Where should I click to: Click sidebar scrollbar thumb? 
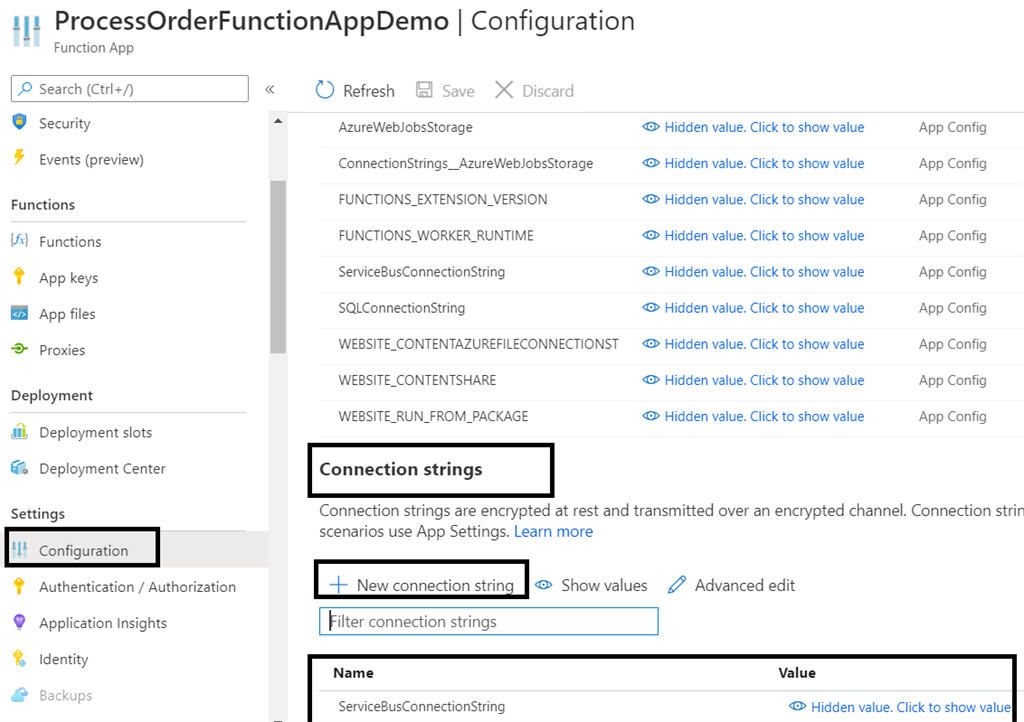tap(278, 266)
